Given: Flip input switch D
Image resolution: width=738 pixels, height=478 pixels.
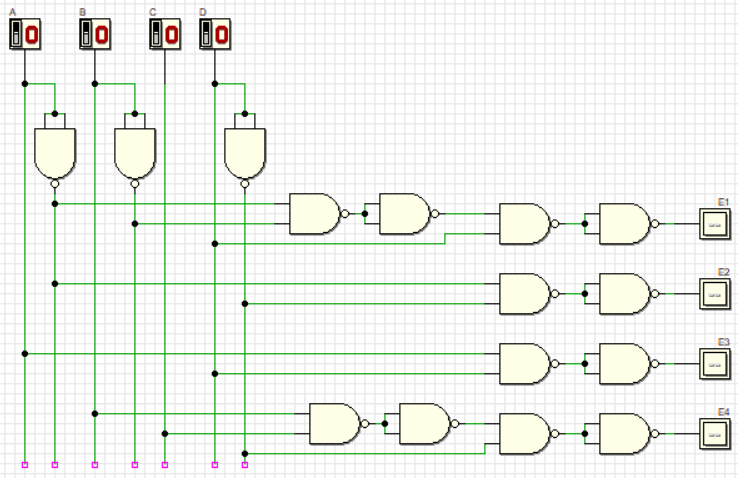Looking at the screenshot, I should 213,35.
